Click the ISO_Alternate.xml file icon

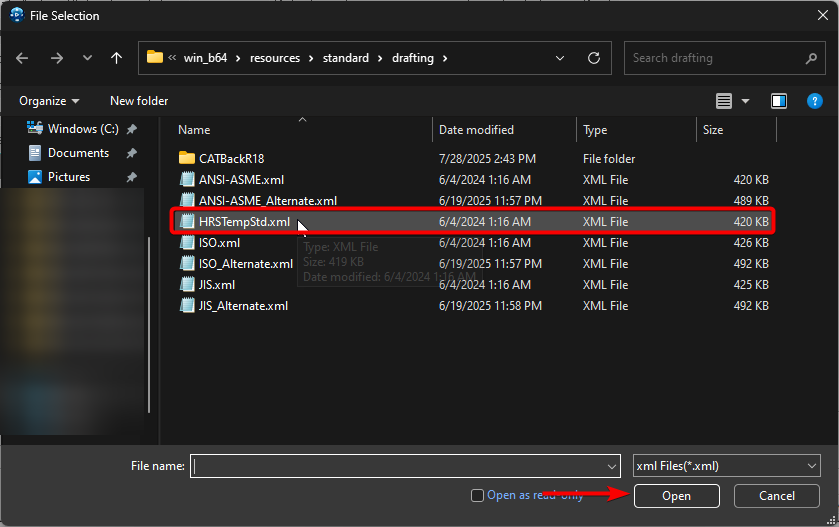pyautogui.click(x=187, y=263)
